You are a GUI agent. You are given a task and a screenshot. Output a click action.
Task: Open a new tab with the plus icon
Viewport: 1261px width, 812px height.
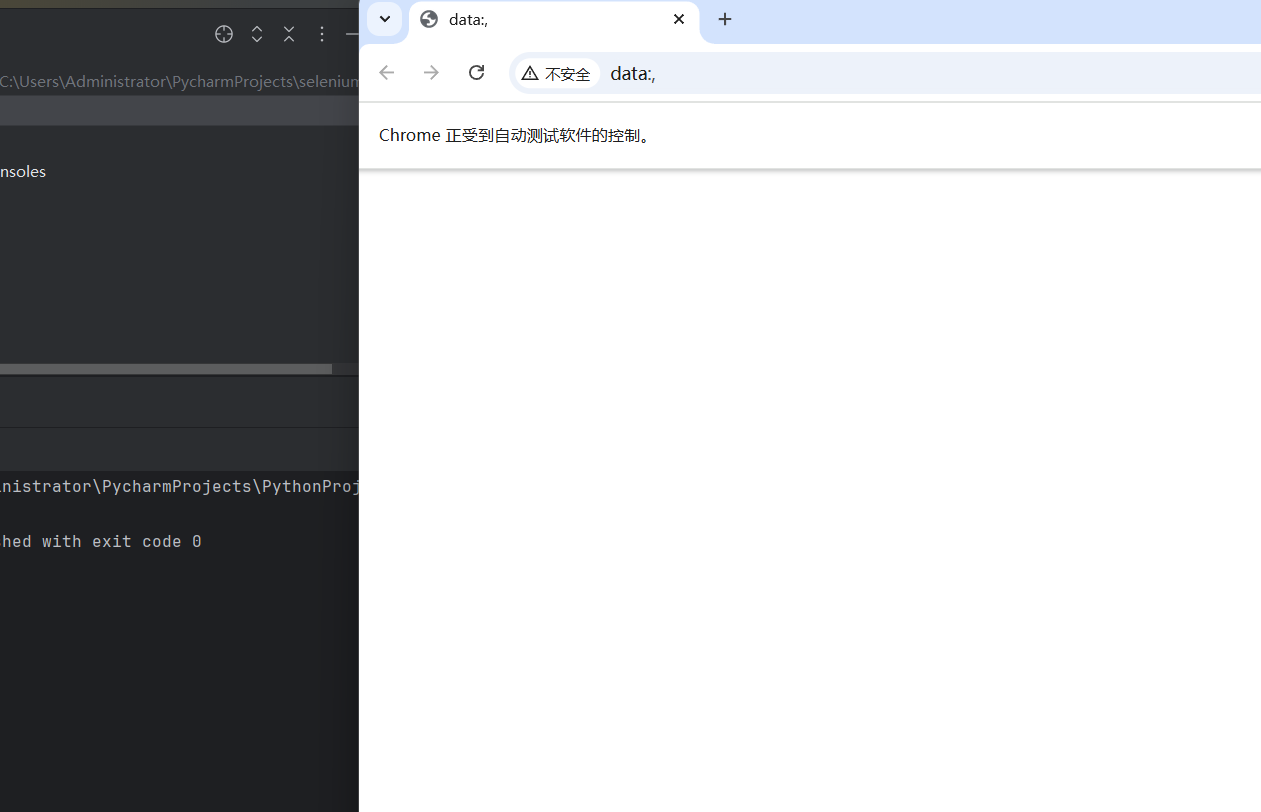(x=724, y=19)
